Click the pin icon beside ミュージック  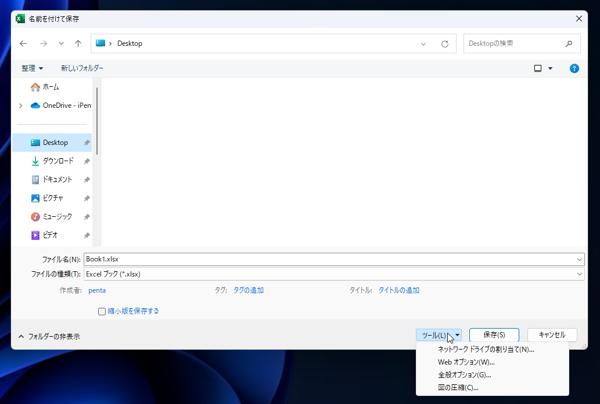(x=87, y=217)
